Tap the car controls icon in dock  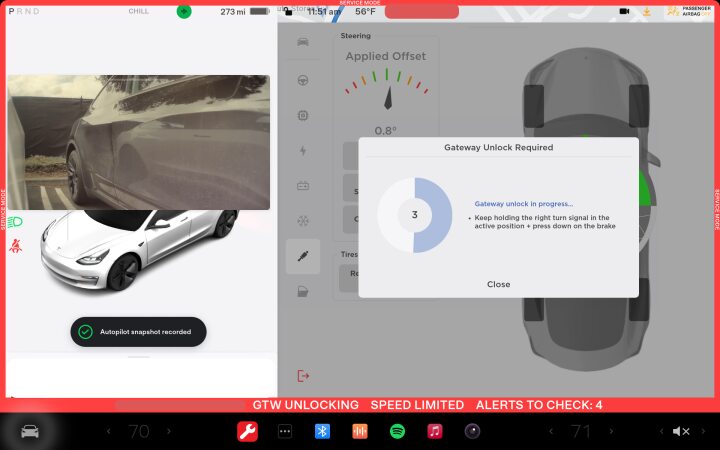30,431
